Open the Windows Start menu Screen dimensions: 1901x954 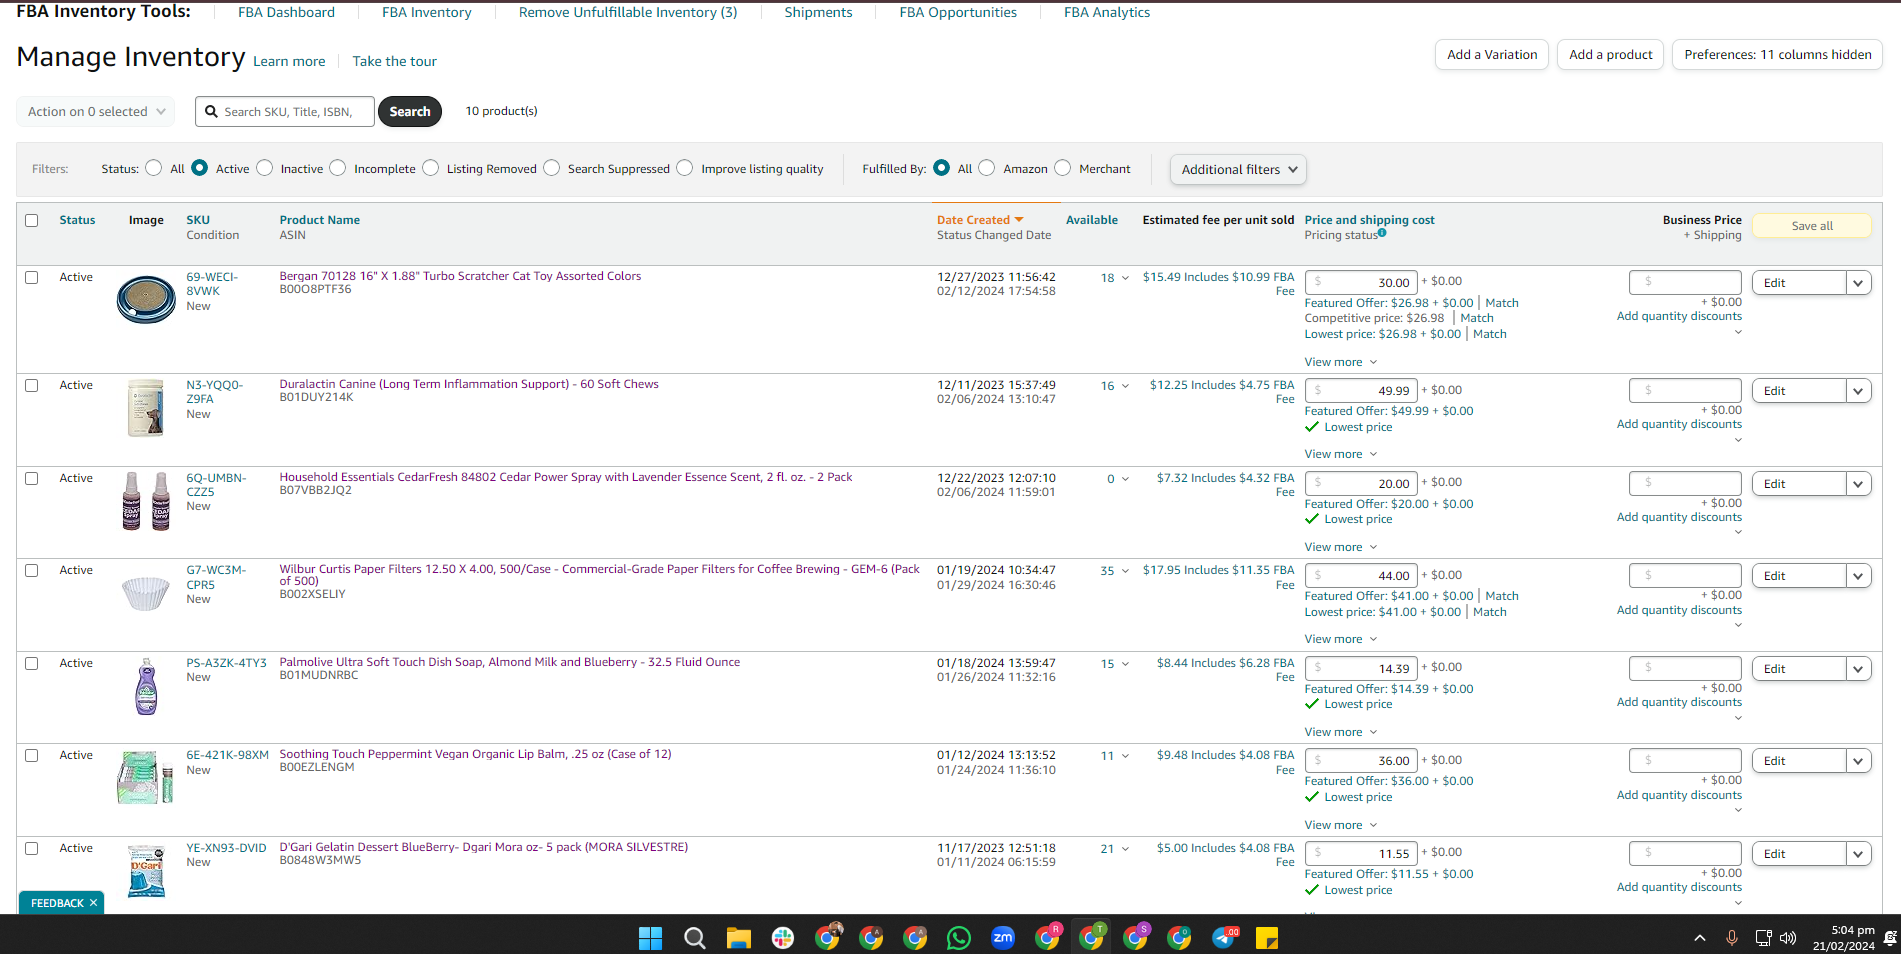pos(650,938)
